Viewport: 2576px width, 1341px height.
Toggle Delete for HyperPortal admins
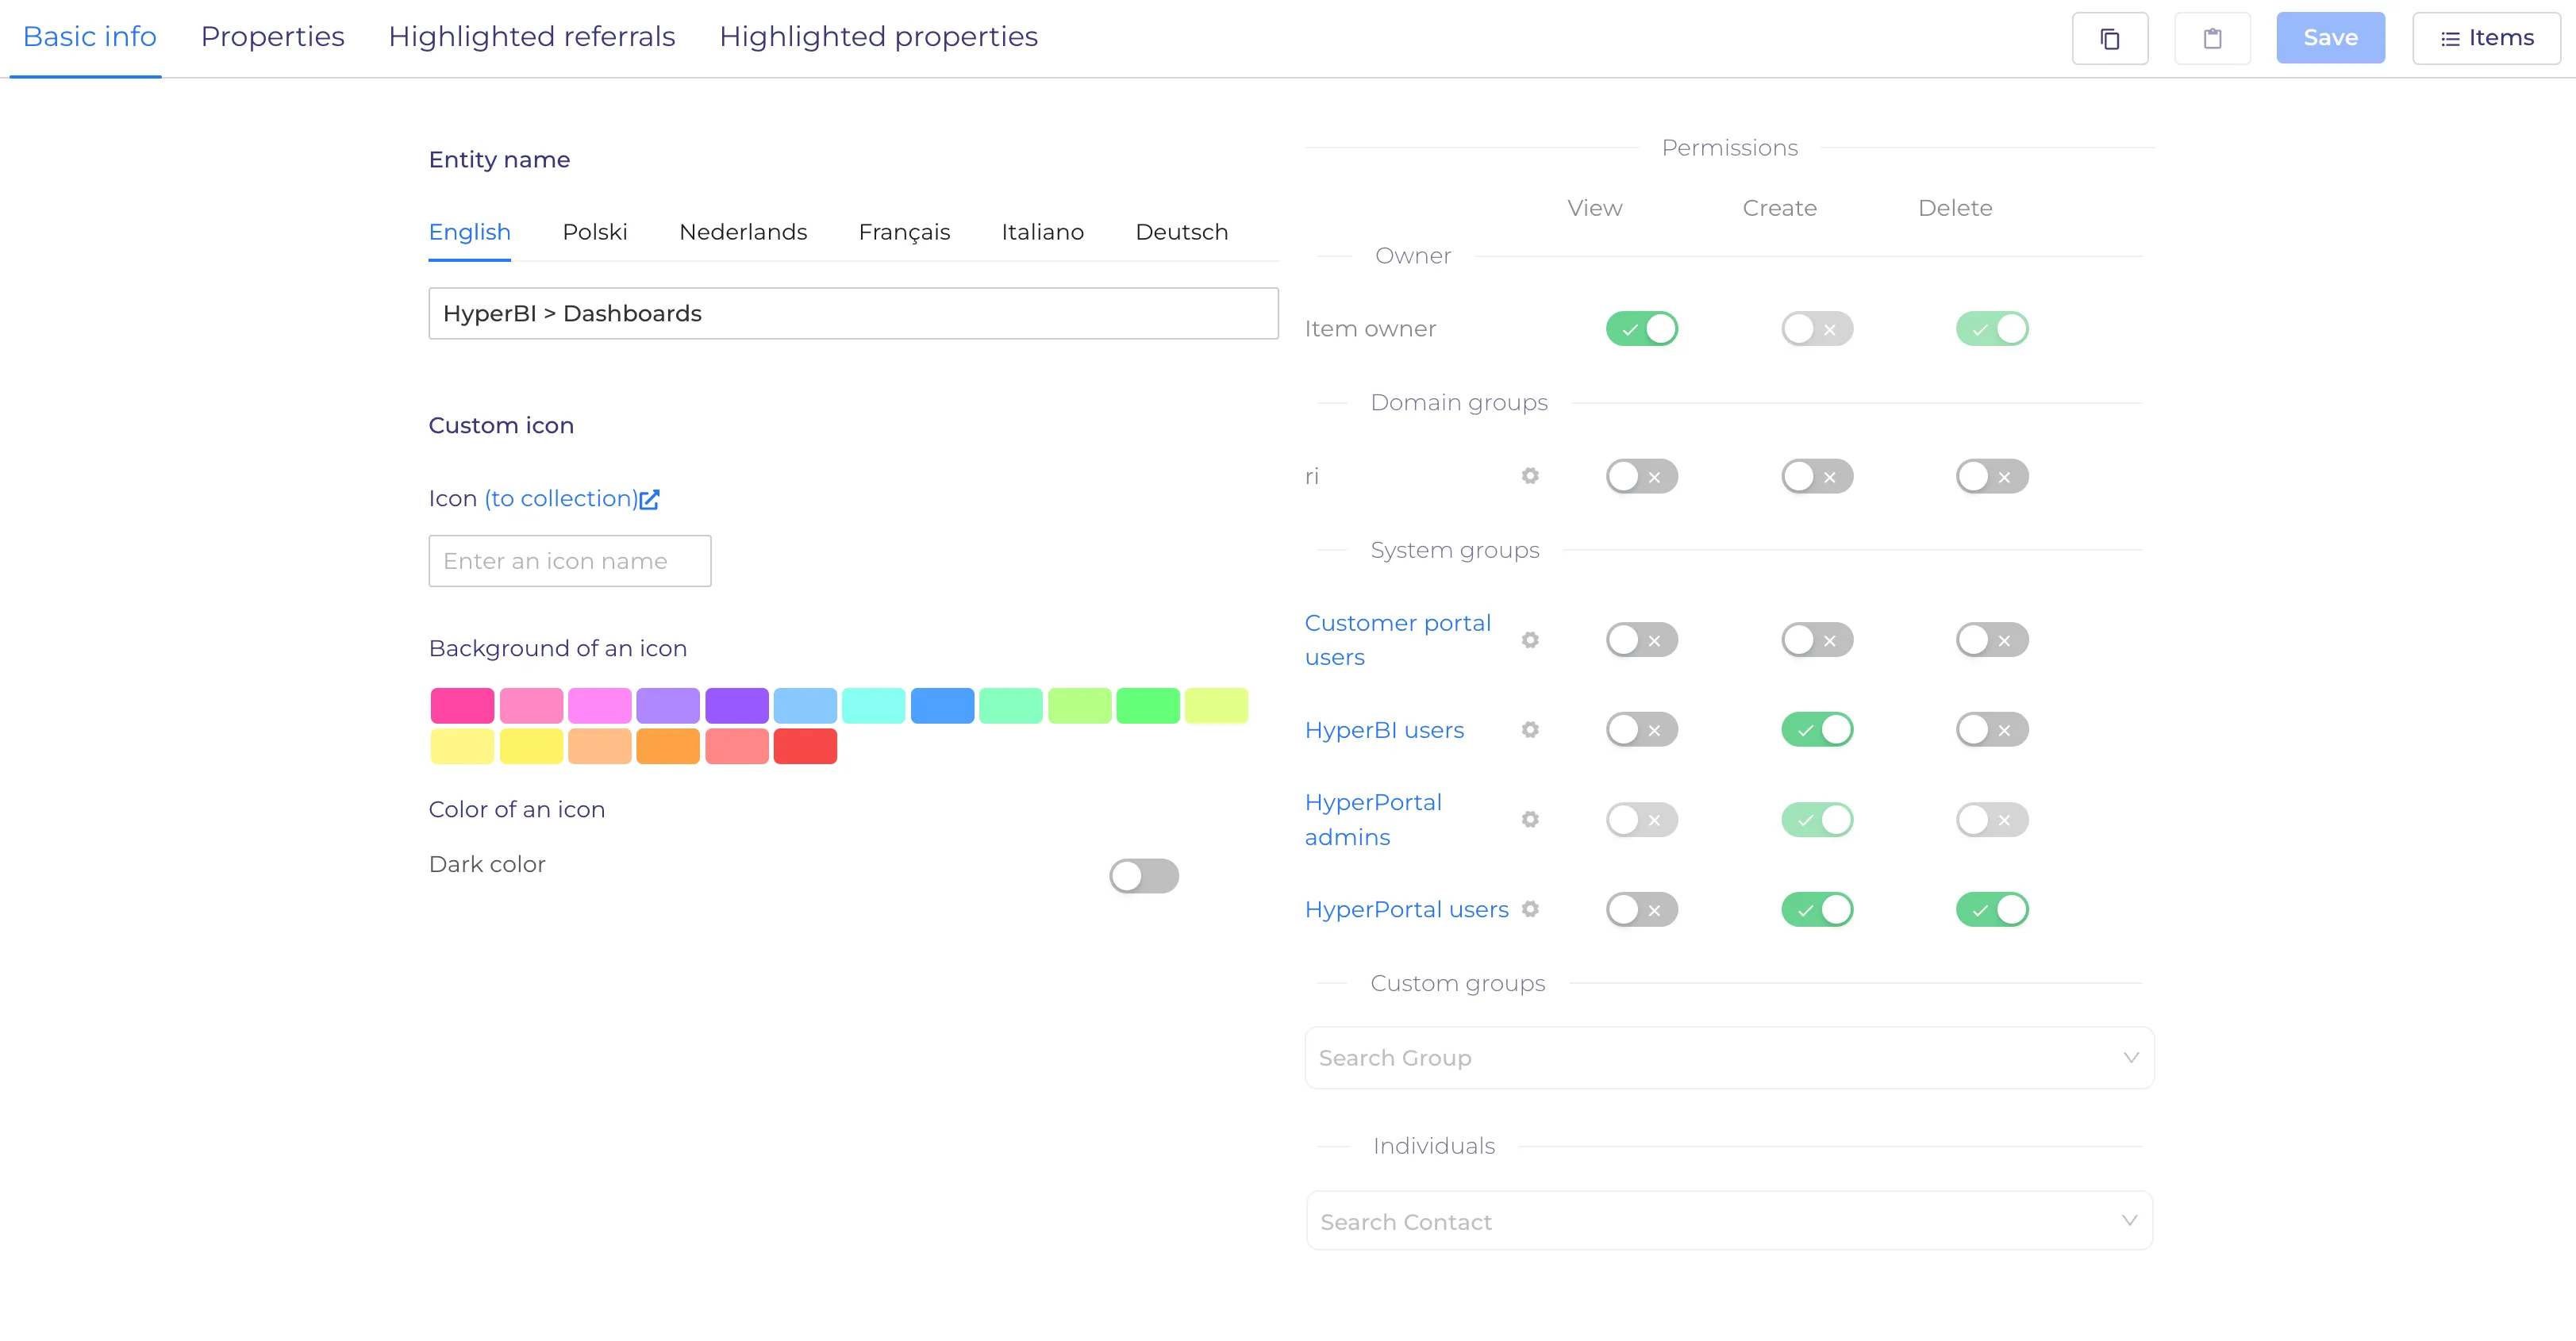pyautogui.click(x=1992, y=820)
